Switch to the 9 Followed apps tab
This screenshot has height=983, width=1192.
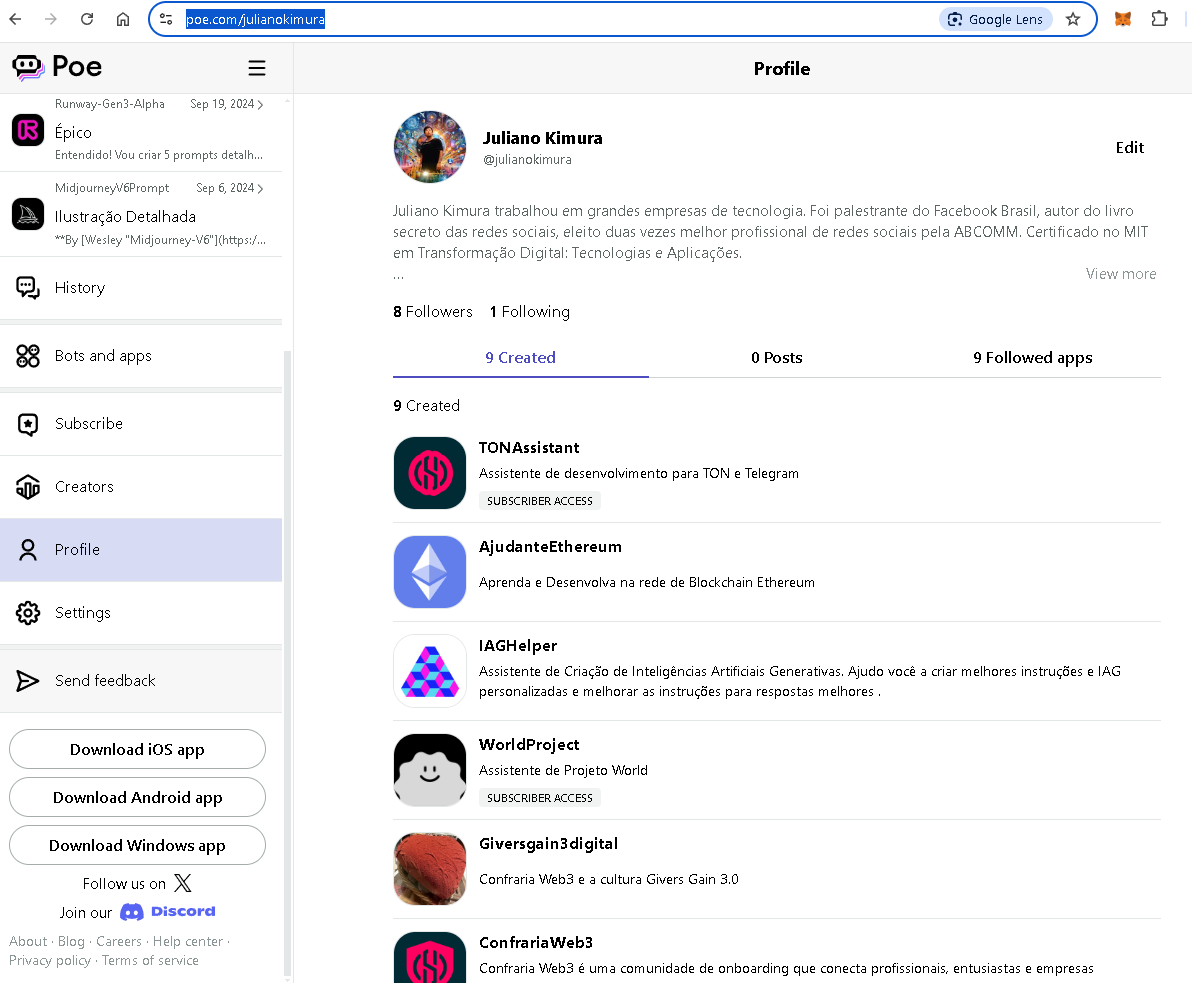click(x=1032, y=357)
